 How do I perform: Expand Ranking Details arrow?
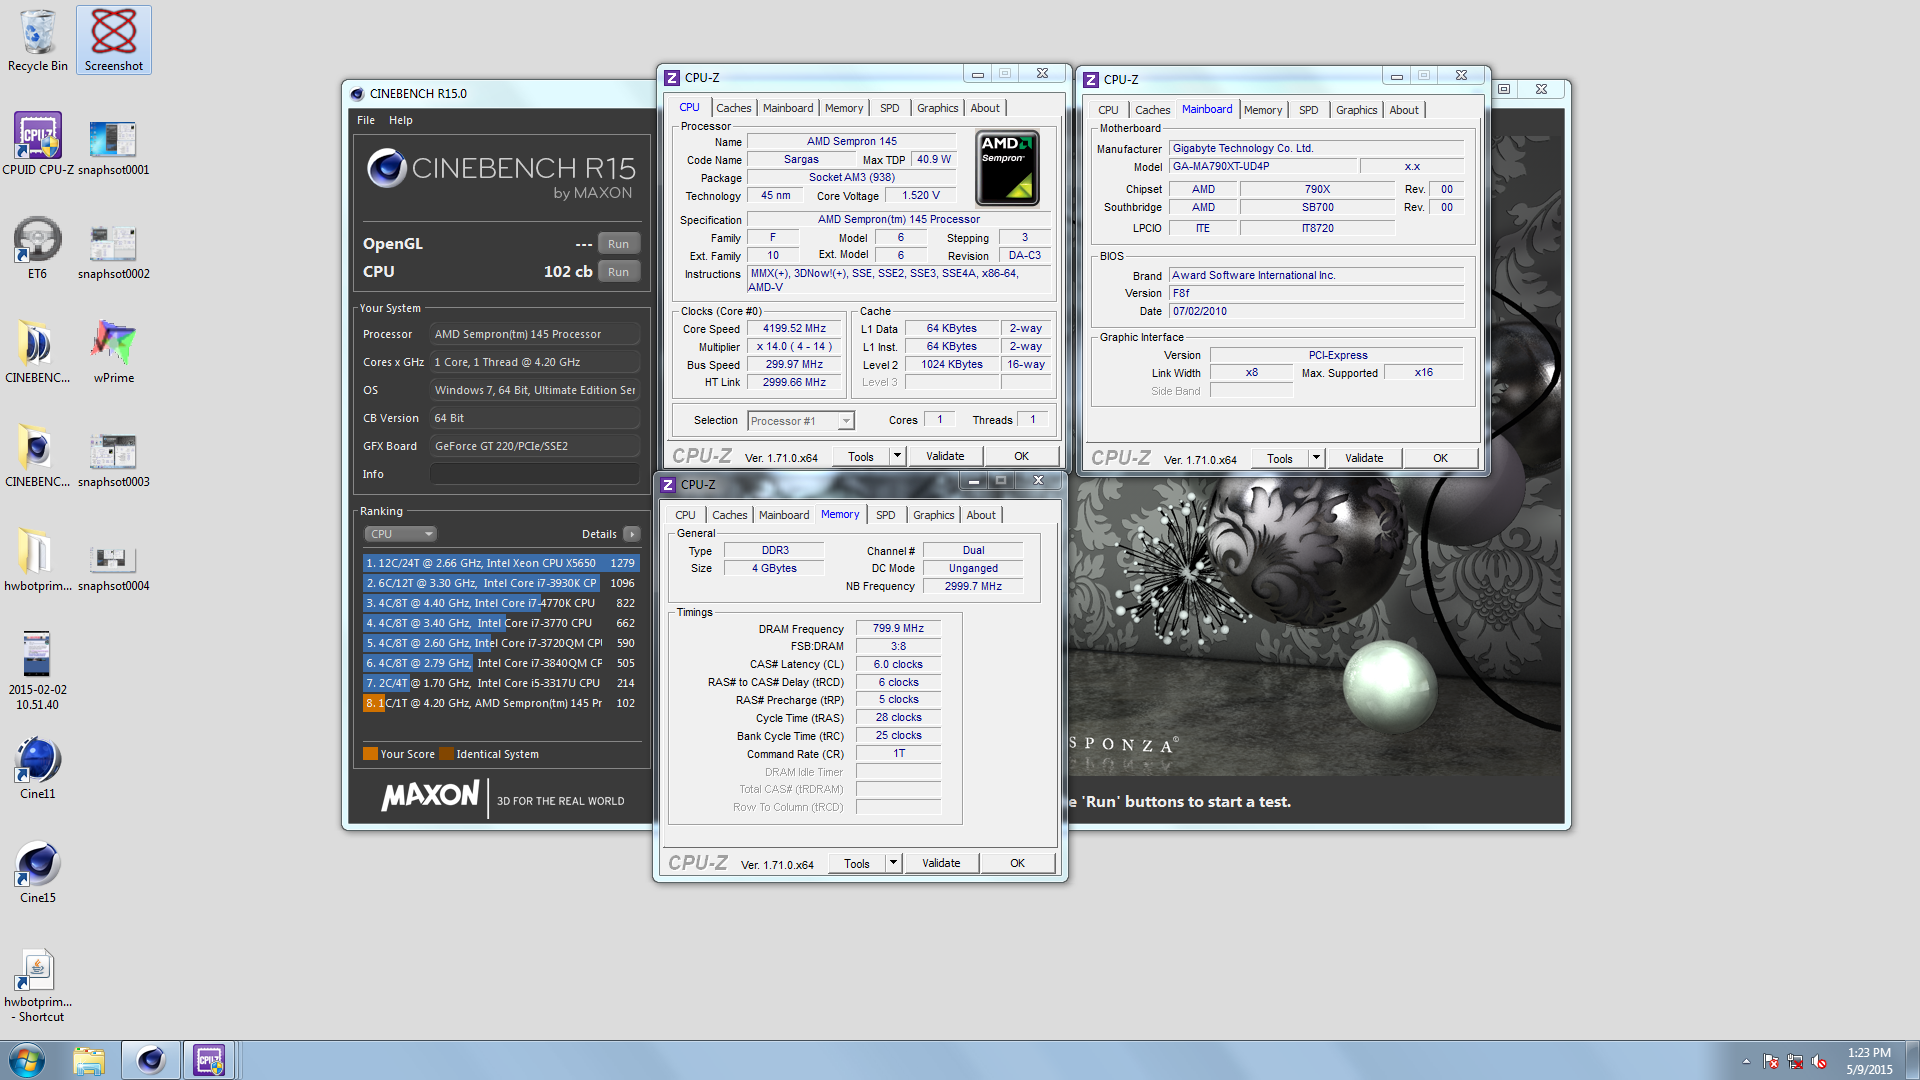coord(632,534)
